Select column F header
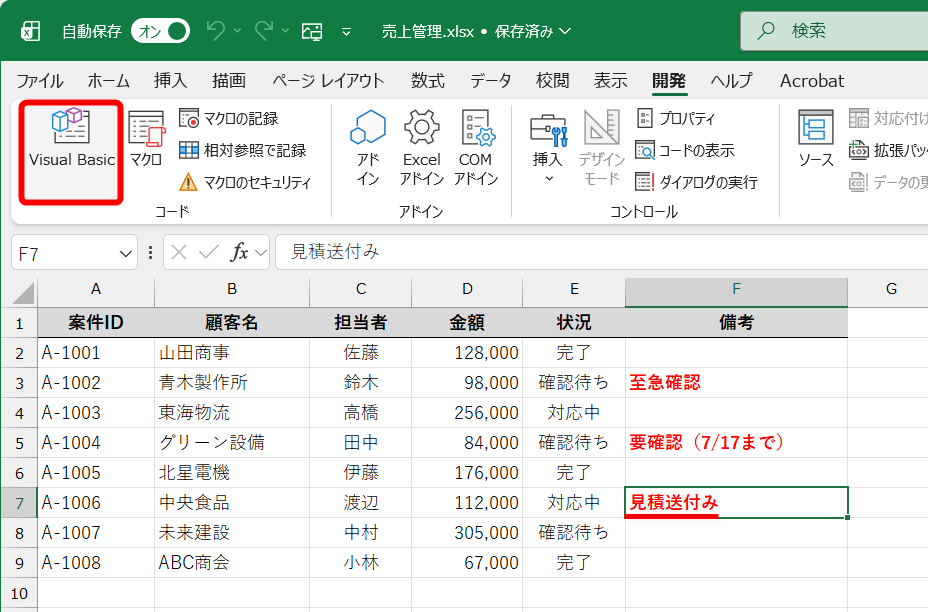 point(736,289)
